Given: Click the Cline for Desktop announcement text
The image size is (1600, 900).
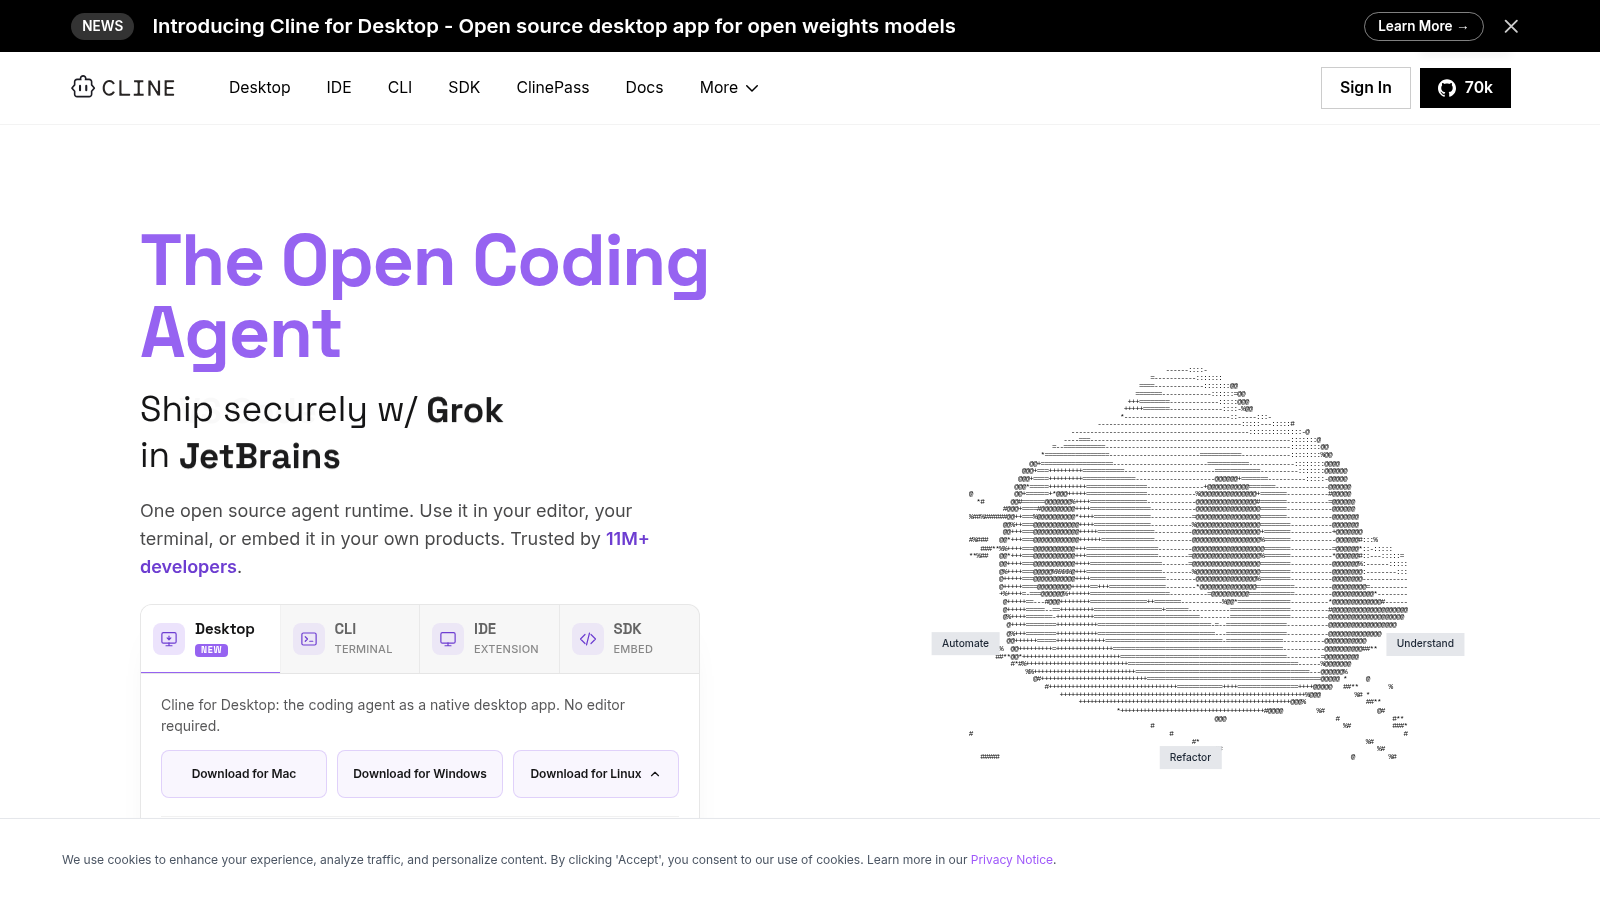Looking at the screenshot, I should coord(554,26).
